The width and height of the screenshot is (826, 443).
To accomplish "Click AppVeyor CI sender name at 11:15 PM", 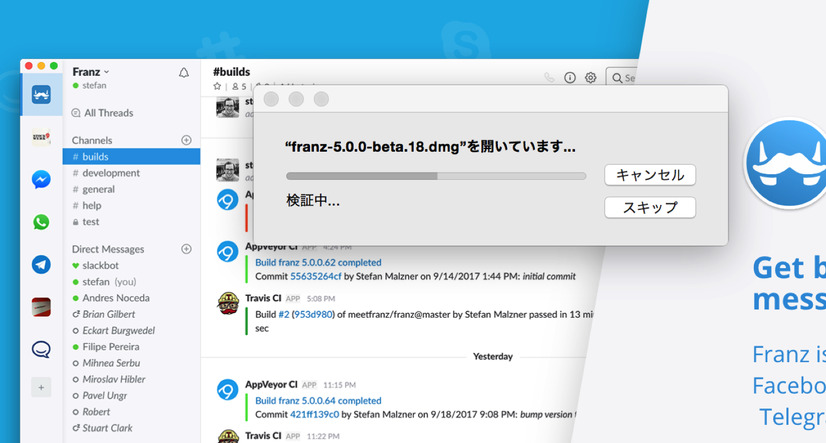I will pyautogui.click(x=271, y=385).
